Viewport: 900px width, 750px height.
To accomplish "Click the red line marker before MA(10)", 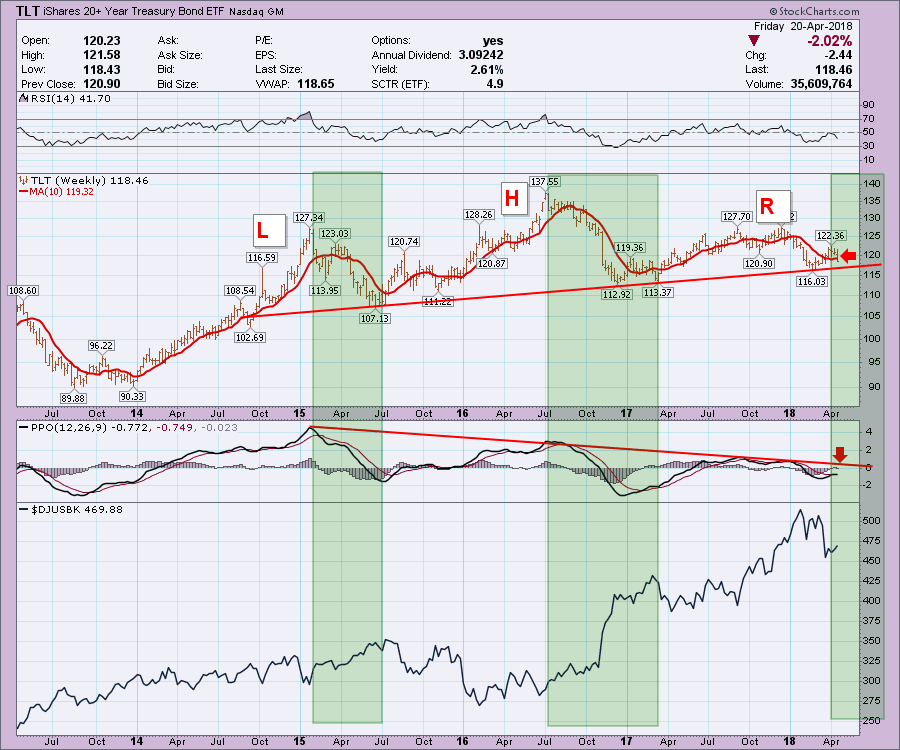I will [x=24, y=192].
